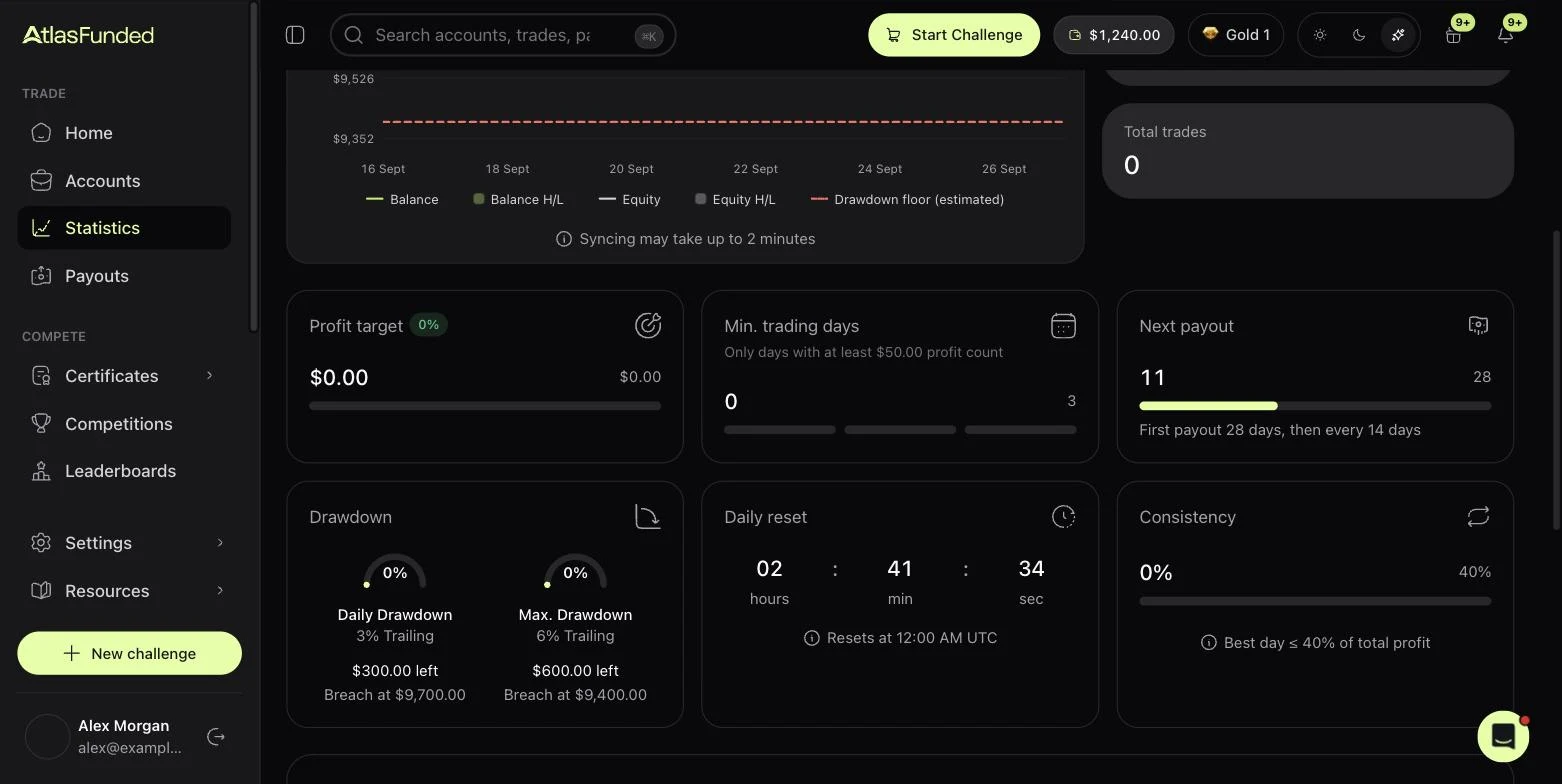Open the gift rewards icon
1562x784 pixels.
(1453, 35)
